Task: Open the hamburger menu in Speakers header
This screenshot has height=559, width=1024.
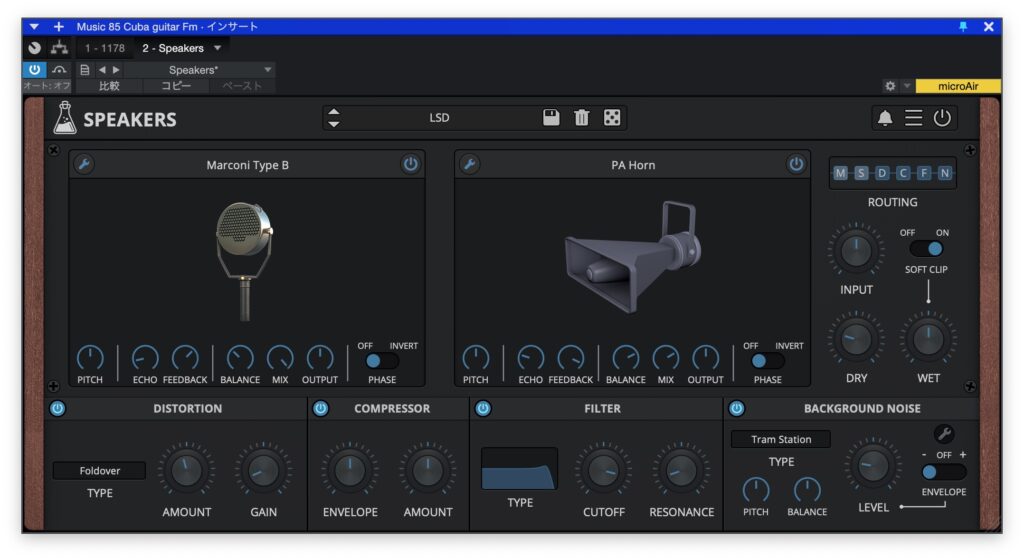Action: 914,118
